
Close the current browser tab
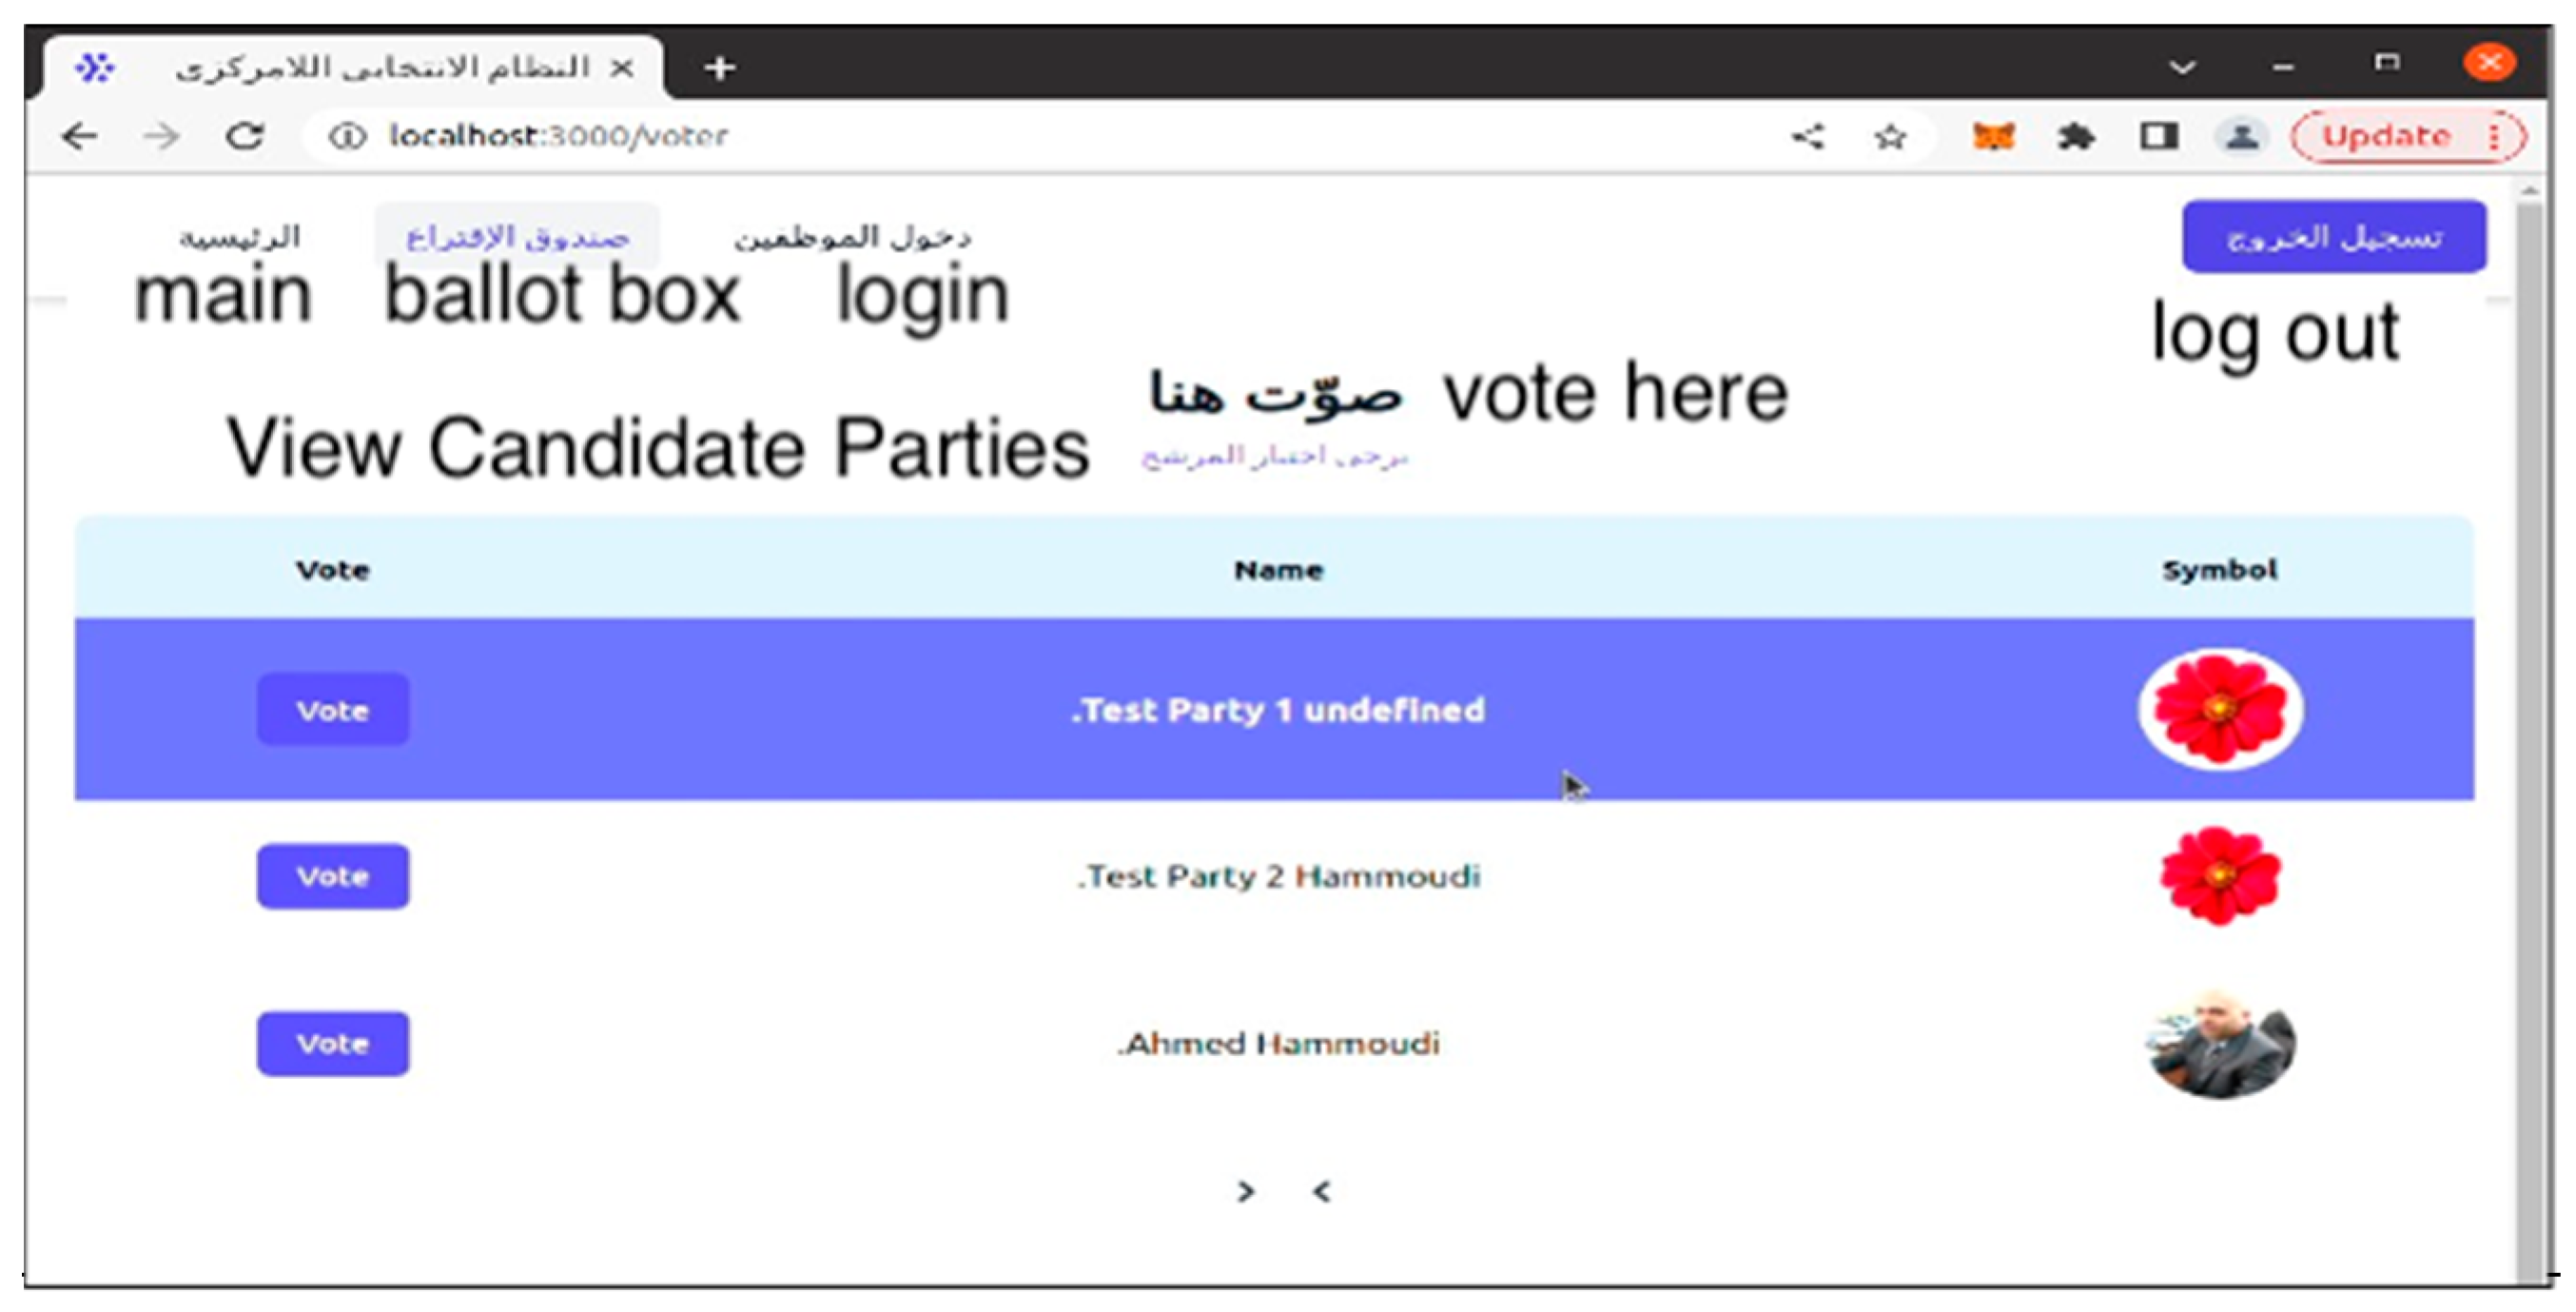click(x=622, y=68)
